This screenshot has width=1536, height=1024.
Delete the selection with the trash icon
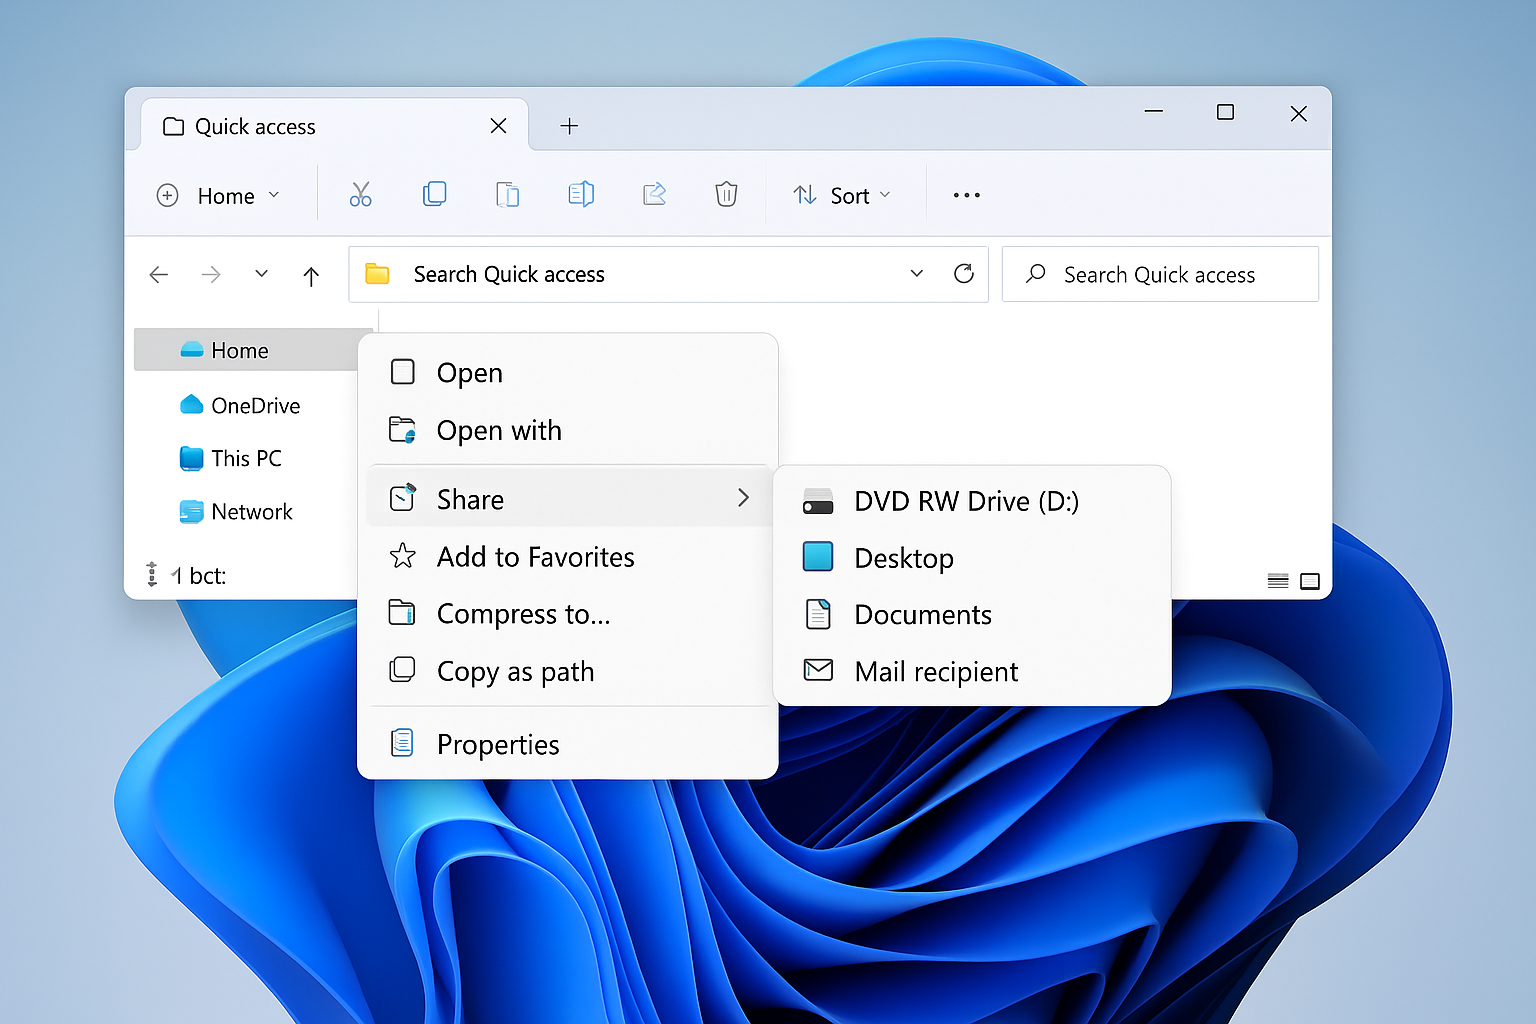pos(726,194)
